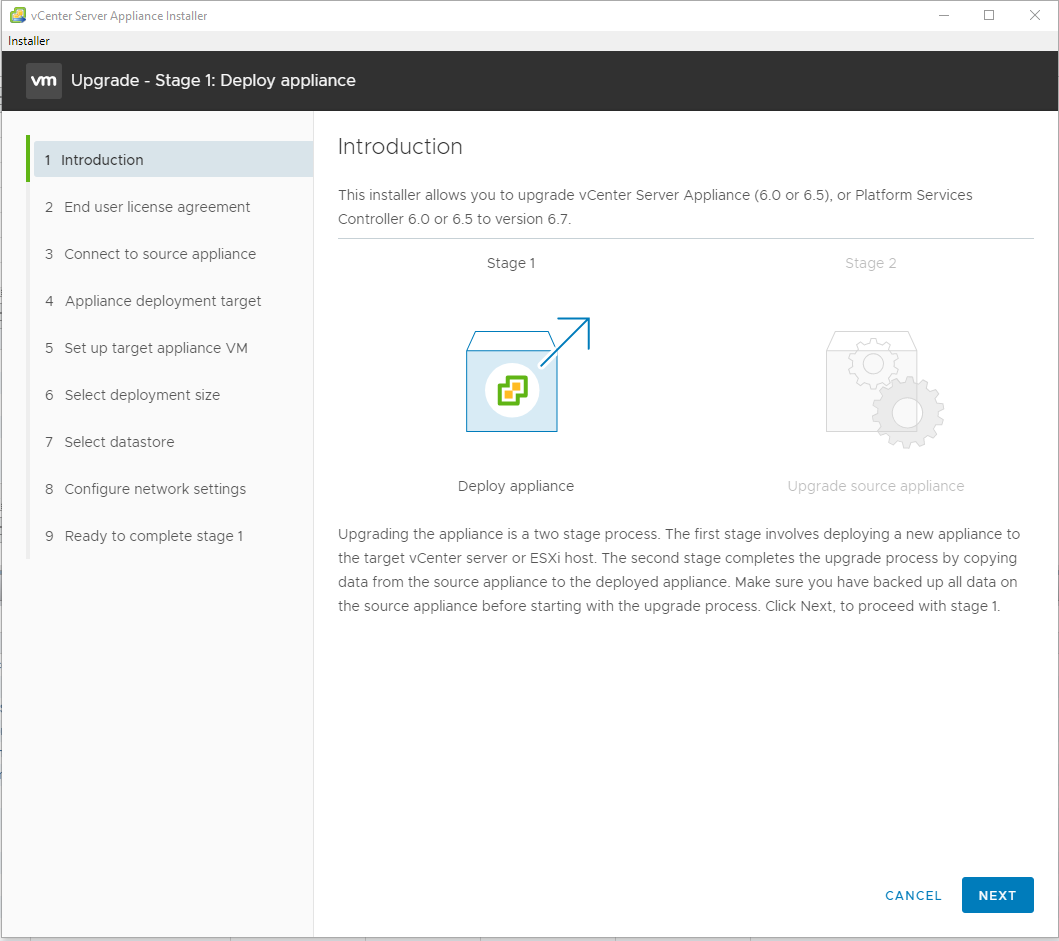Go to End user license agreement step
Image resolution: width=1059 pixels, height=941 pixels.
[x=157, y=207]
